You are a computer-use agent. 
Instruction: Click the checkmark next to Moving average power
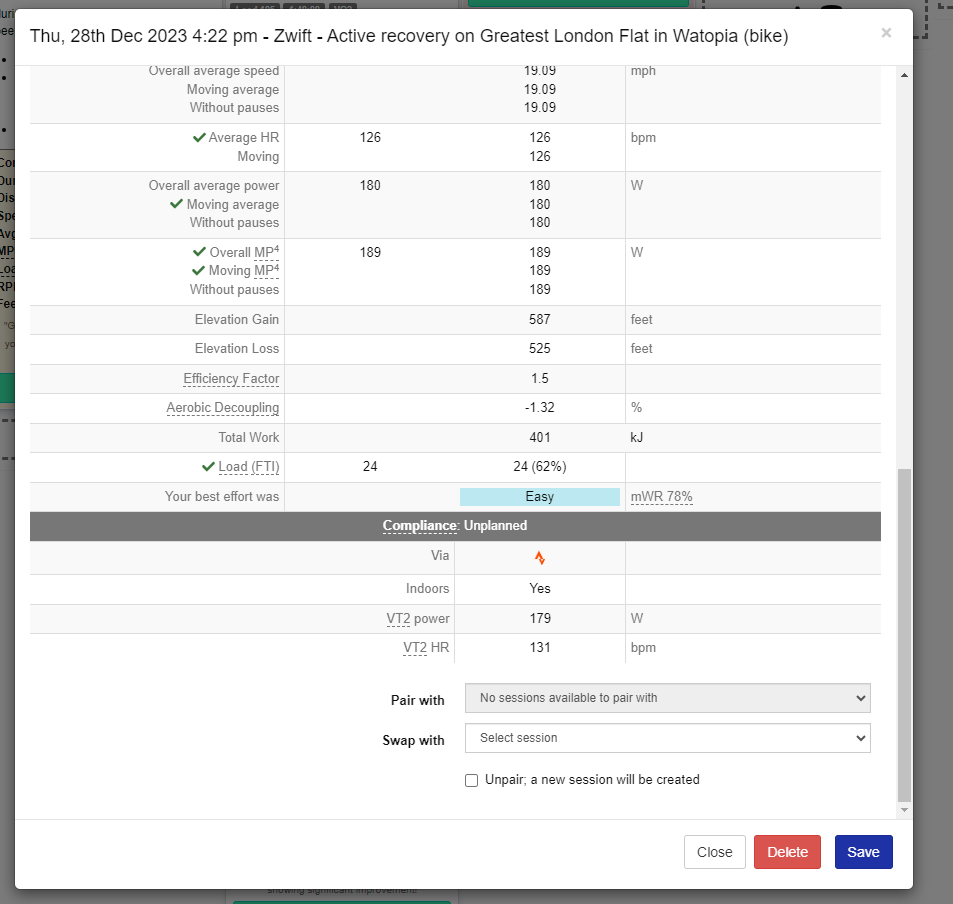point(177,204)
